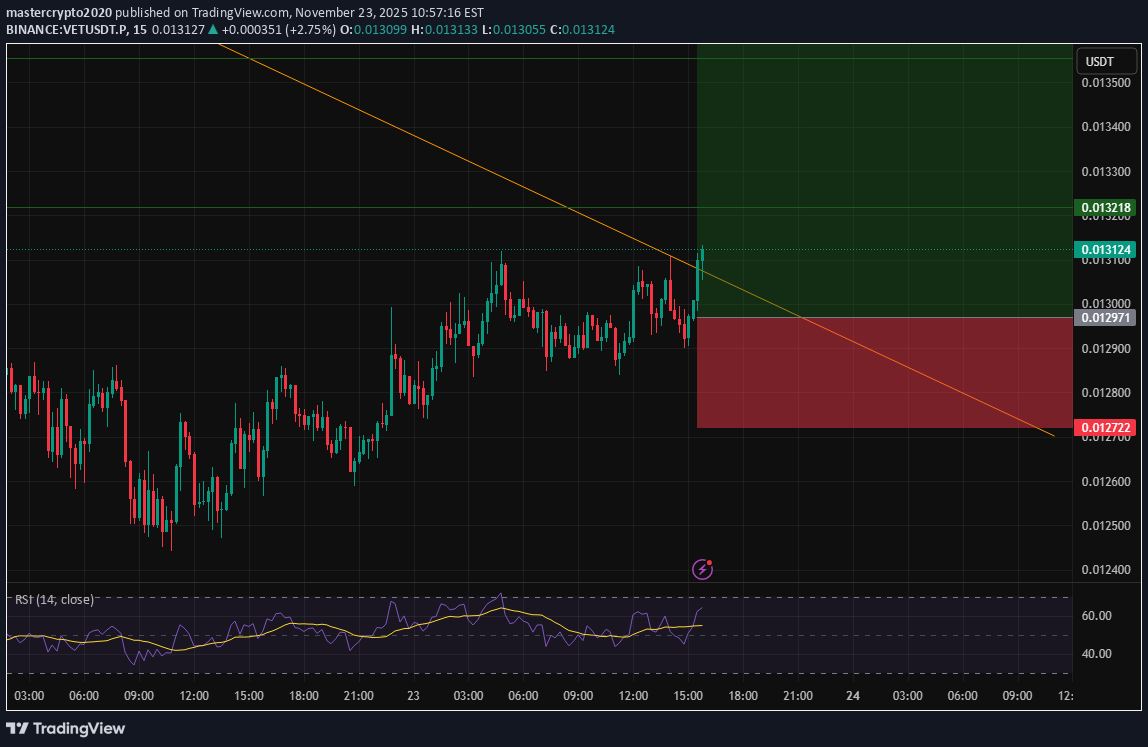Select the RSI (14, close) indicator label

pyautogui.click(x=54, y=600)
